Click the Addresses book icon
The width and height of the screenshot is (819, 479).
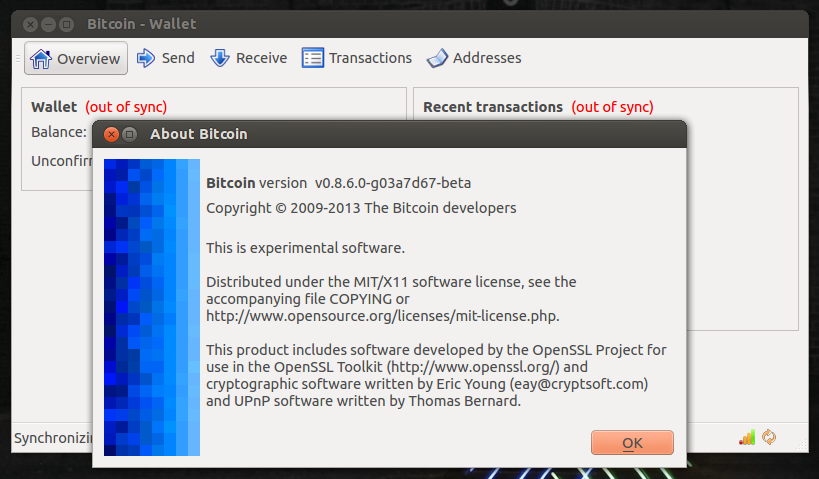tap(437, 58)
